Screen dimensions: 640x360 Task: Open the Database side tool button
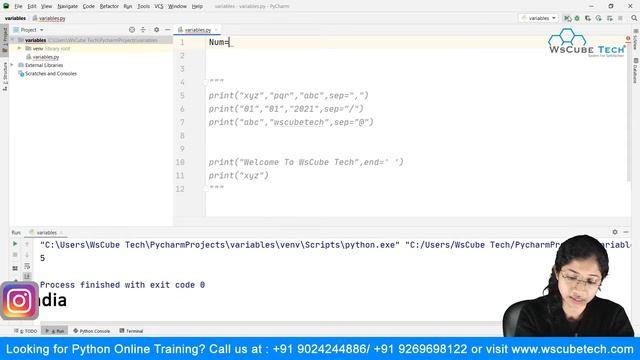(636, 71)
